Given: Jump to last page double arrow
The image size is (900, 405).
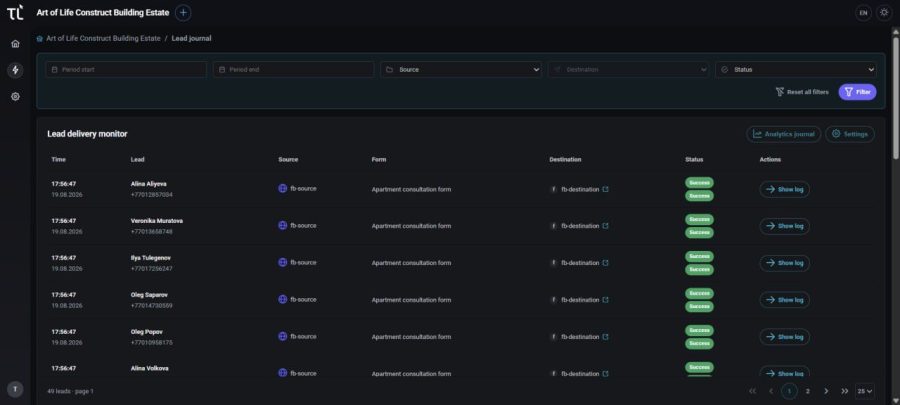Looking at the screenshot, I should 844,391.
